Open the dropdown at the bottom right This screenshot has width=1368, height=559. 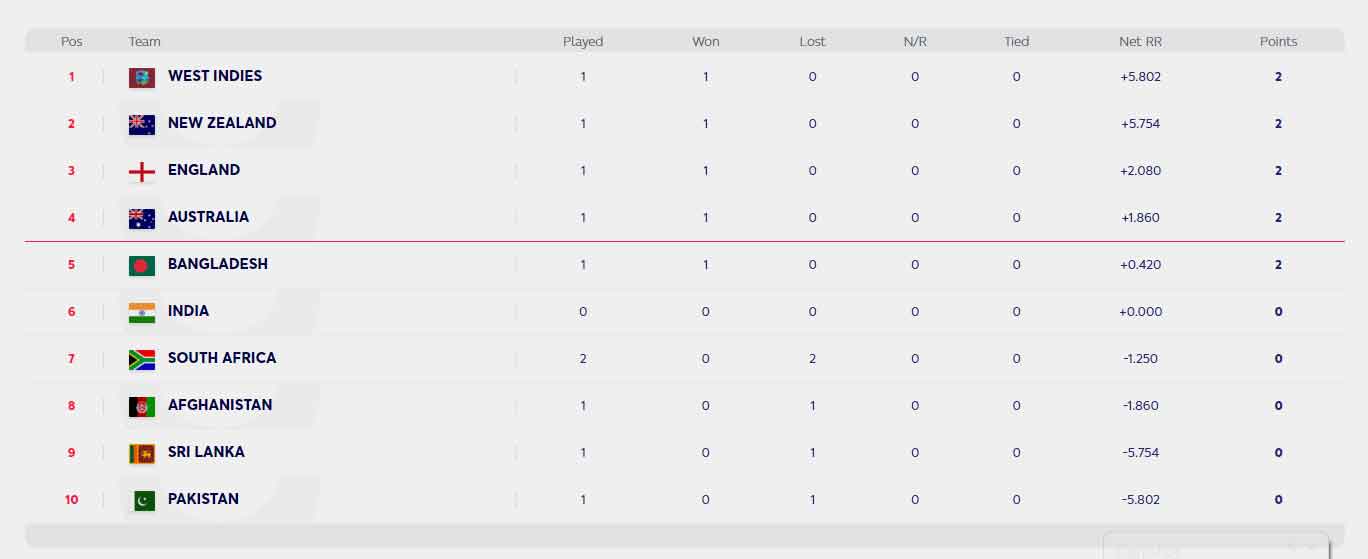pyautogui.click(x=1216, y=548)
